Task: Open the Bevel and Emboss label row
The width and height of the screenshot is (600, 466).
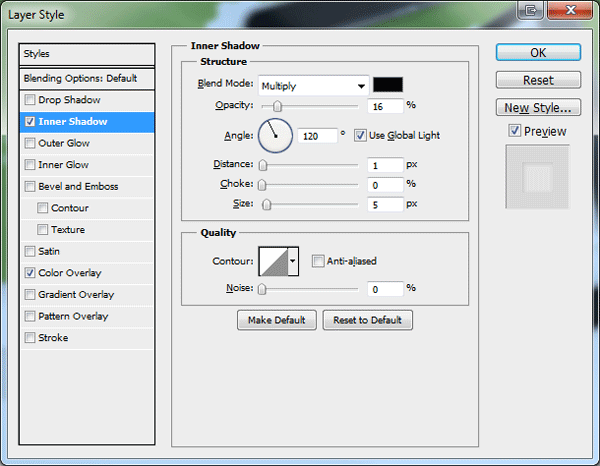Action: (78, 186)
